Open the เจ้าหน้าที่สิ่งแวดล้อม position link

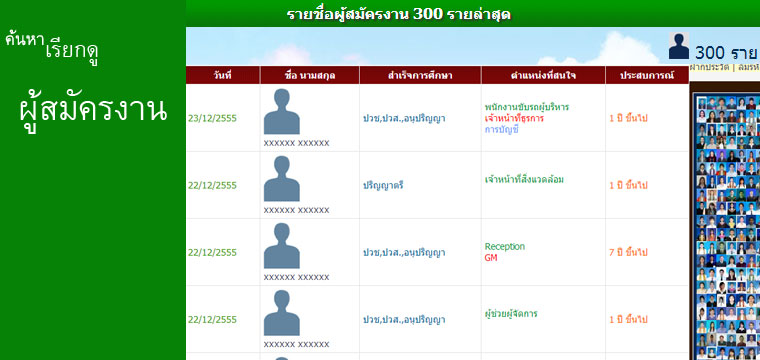[524, 180]
